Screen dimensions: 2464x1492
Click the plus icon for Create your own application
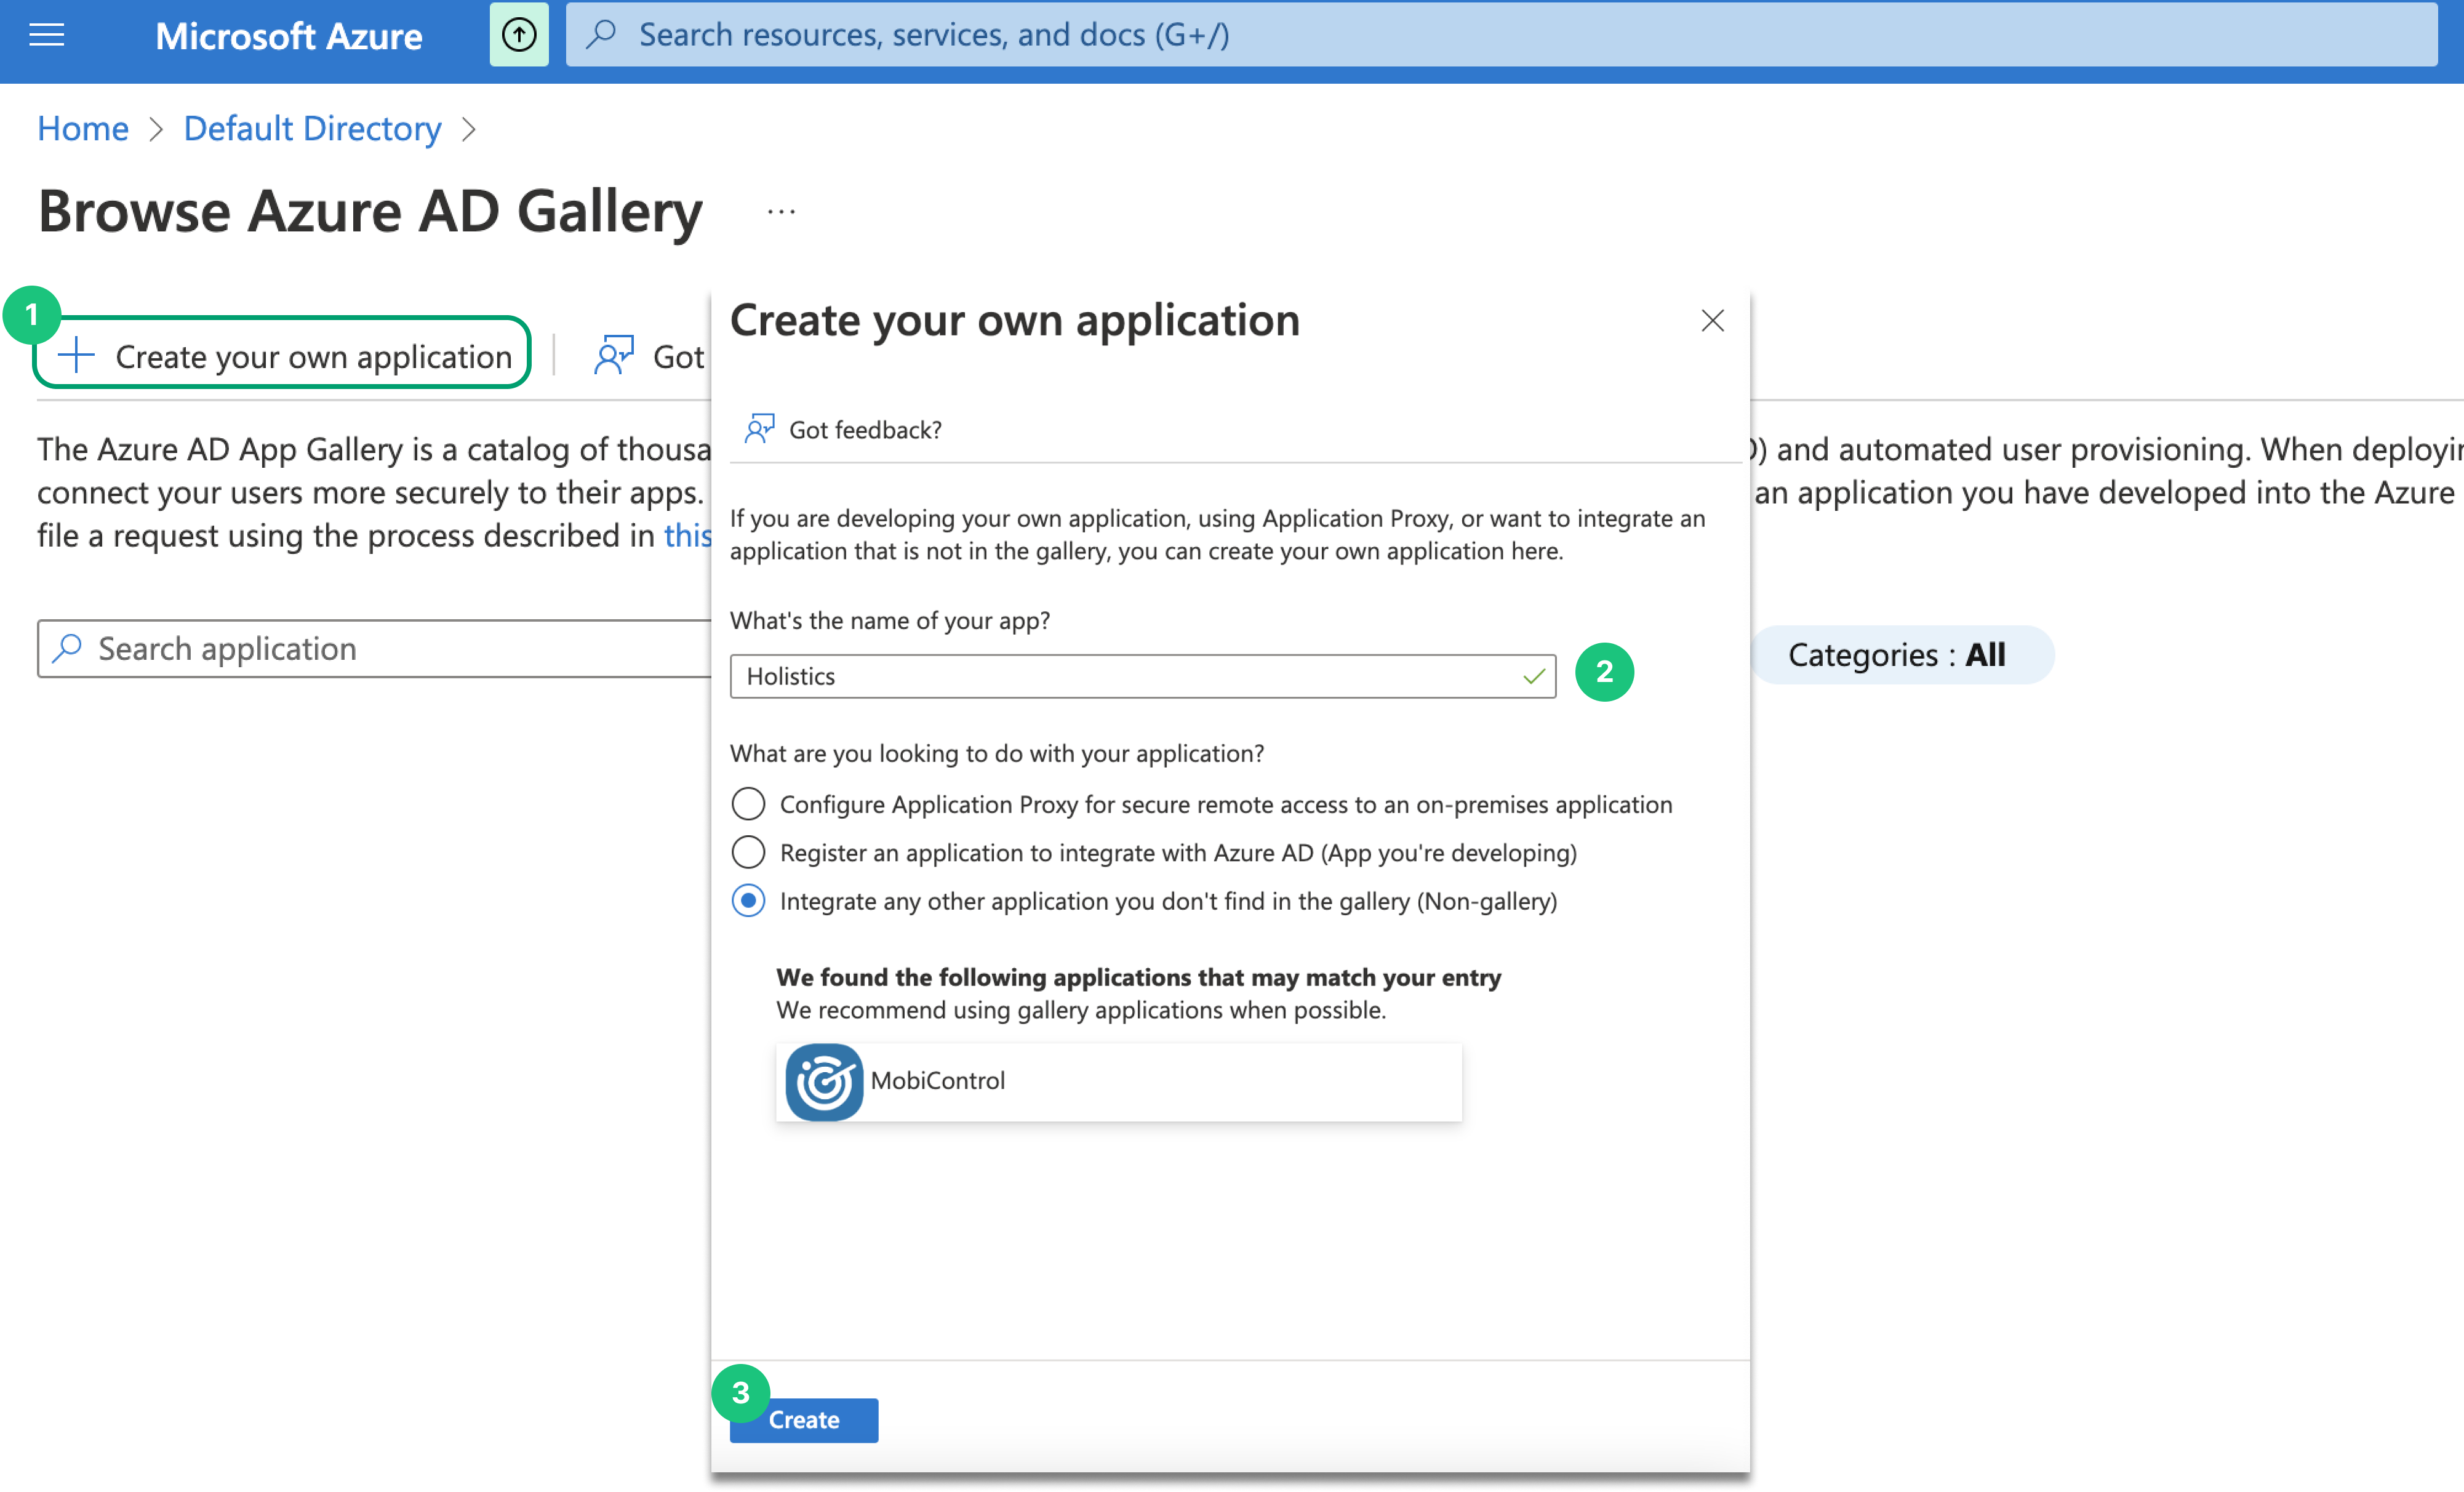point(77,356)
